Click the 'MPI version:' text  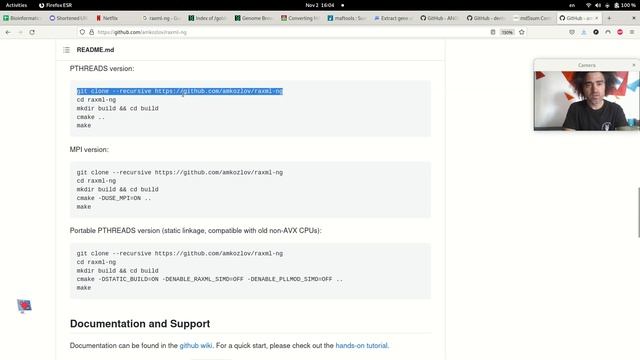[89, 149]
